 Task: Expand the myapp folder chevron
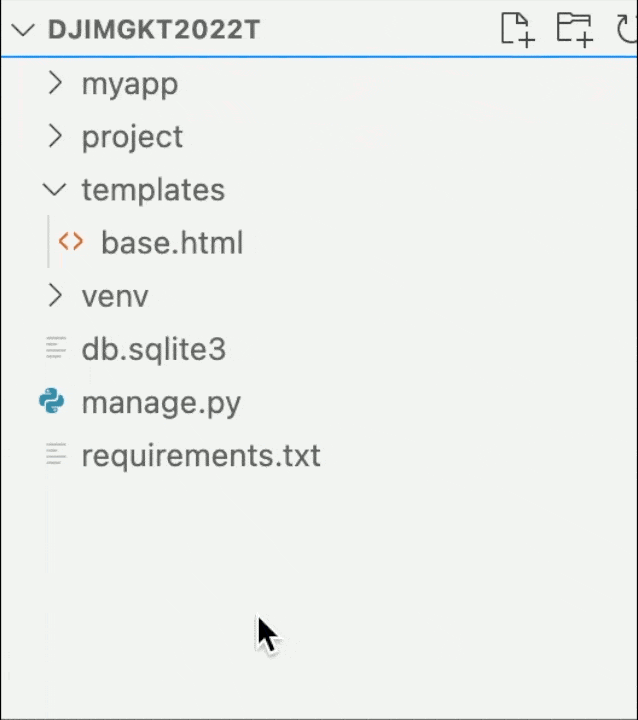coord(55,84)
